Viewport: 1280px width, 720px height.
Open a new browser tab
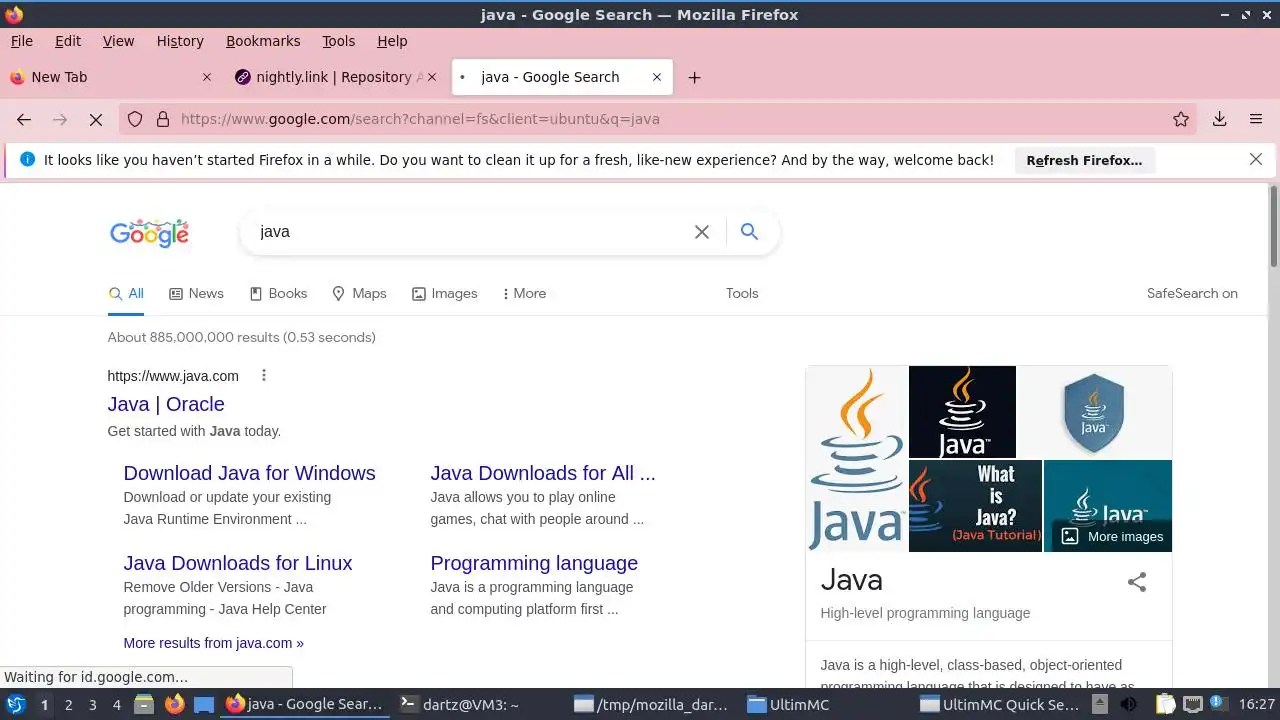pos(694,77)
